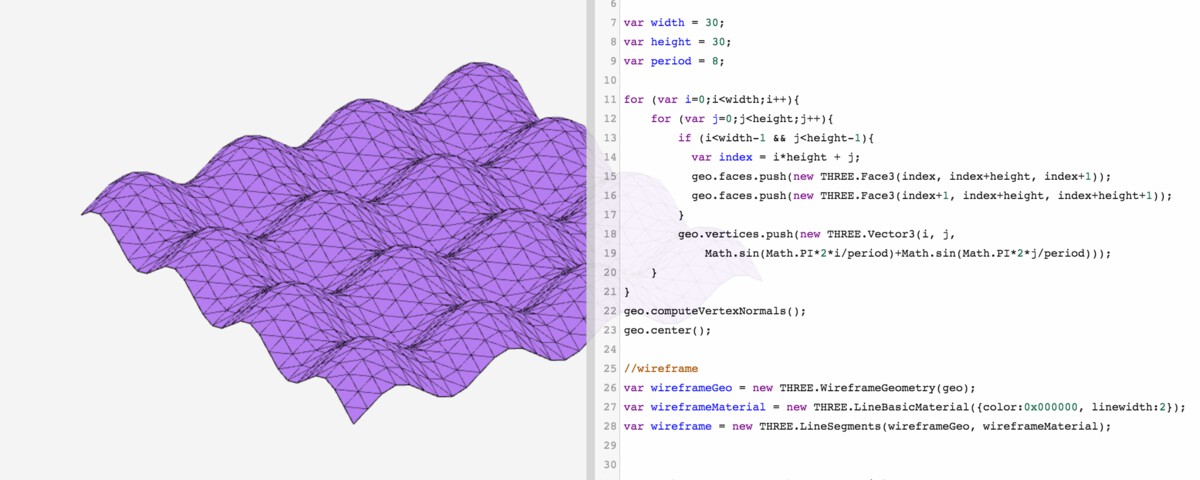
Task: Place cursor on width value 30
Action: pos(713,23)
